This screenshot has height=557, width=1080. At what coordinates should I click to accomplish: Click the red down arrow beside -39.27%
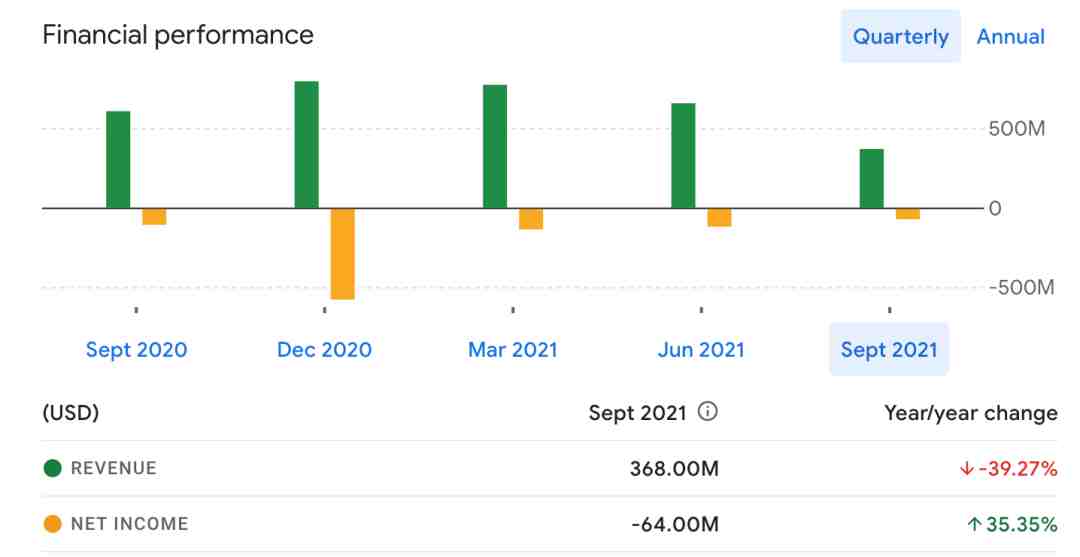click(x=966, y=469)
